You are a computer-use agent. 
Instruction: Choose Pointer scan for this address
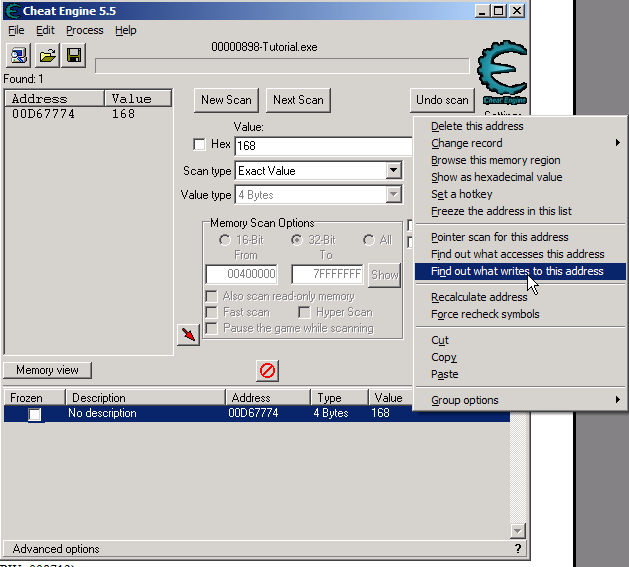coord(520,237)
